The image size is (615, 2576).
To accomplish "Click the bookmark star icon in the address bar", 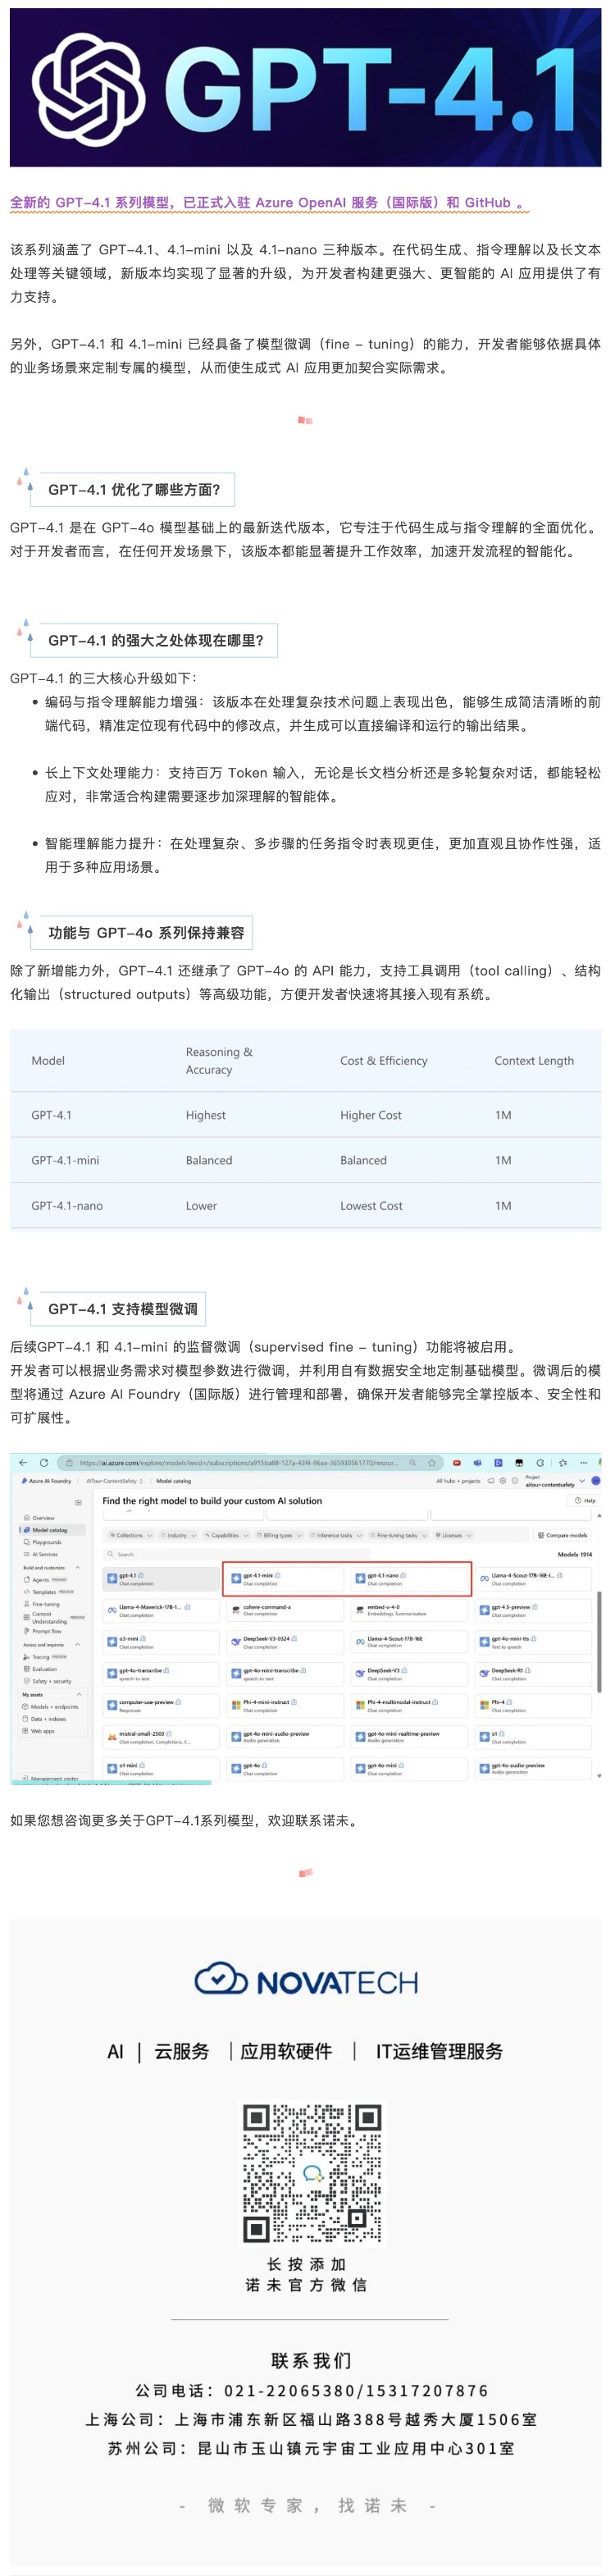I will pyautogui.click(x=432, y=1463).
